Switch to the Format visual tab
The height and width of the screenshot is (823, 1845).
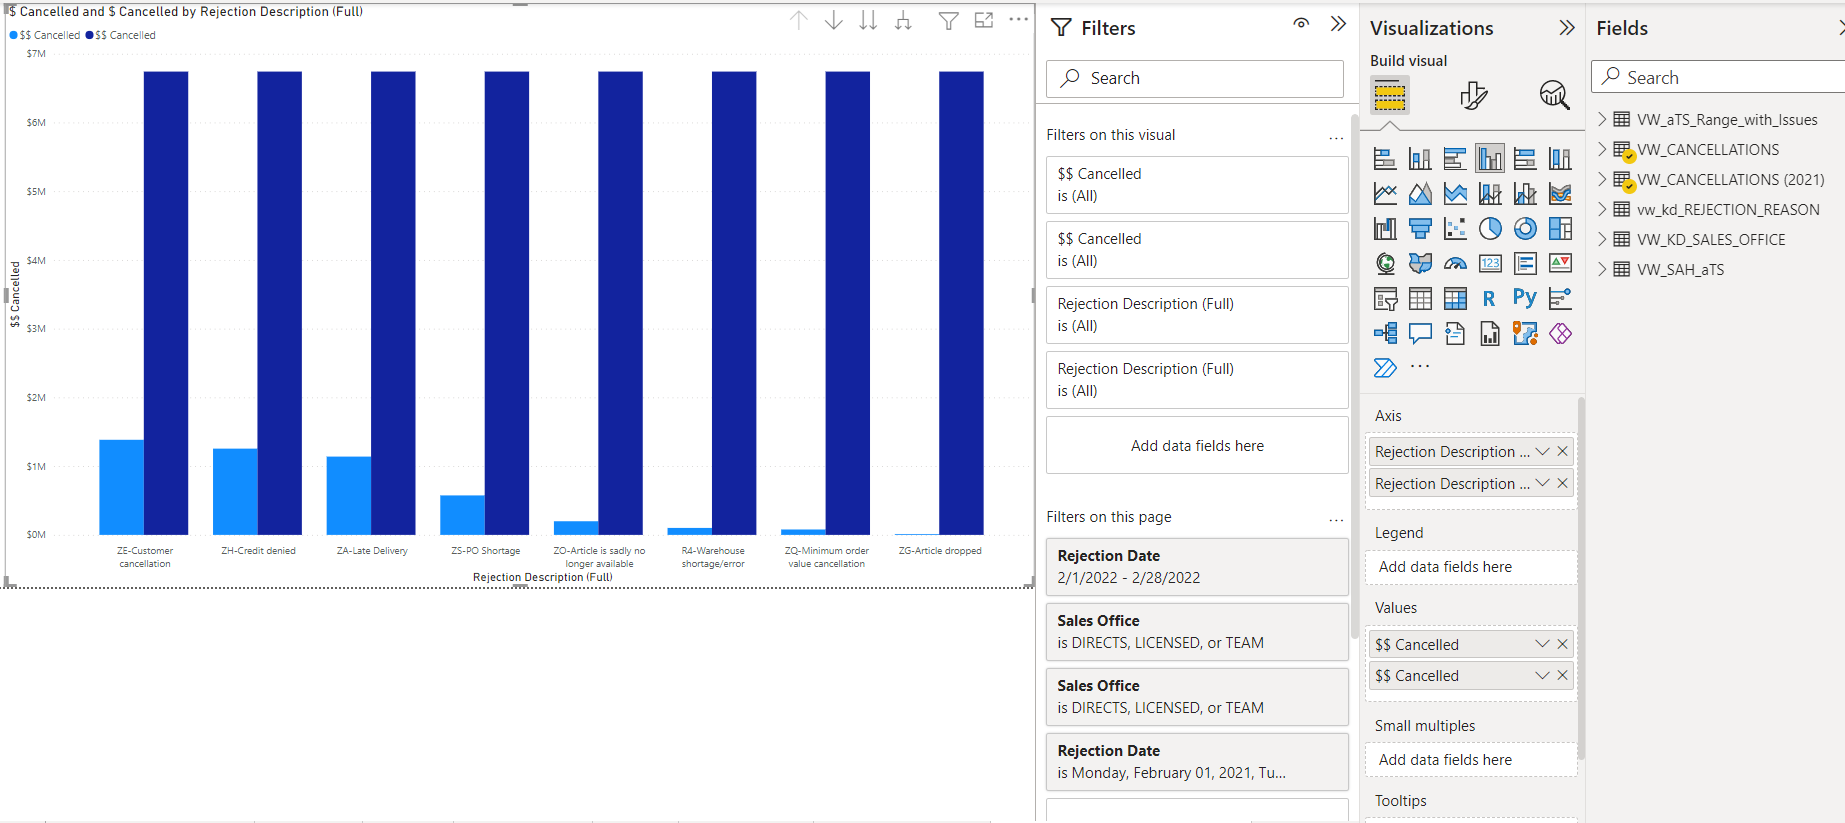[1473, 96]
